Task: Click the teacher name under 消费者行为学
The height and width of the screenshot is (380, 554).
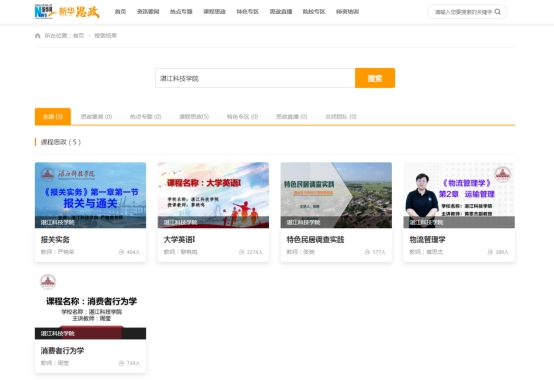Action: 63,363
